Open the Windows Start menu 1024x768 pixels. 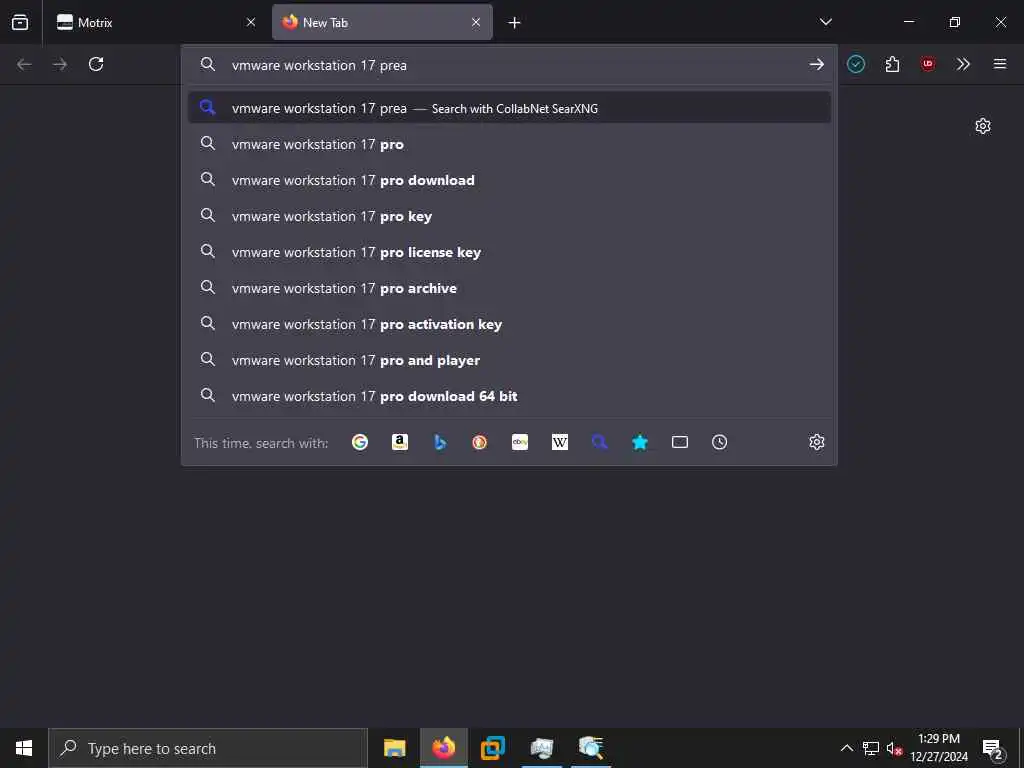(24, 748)
